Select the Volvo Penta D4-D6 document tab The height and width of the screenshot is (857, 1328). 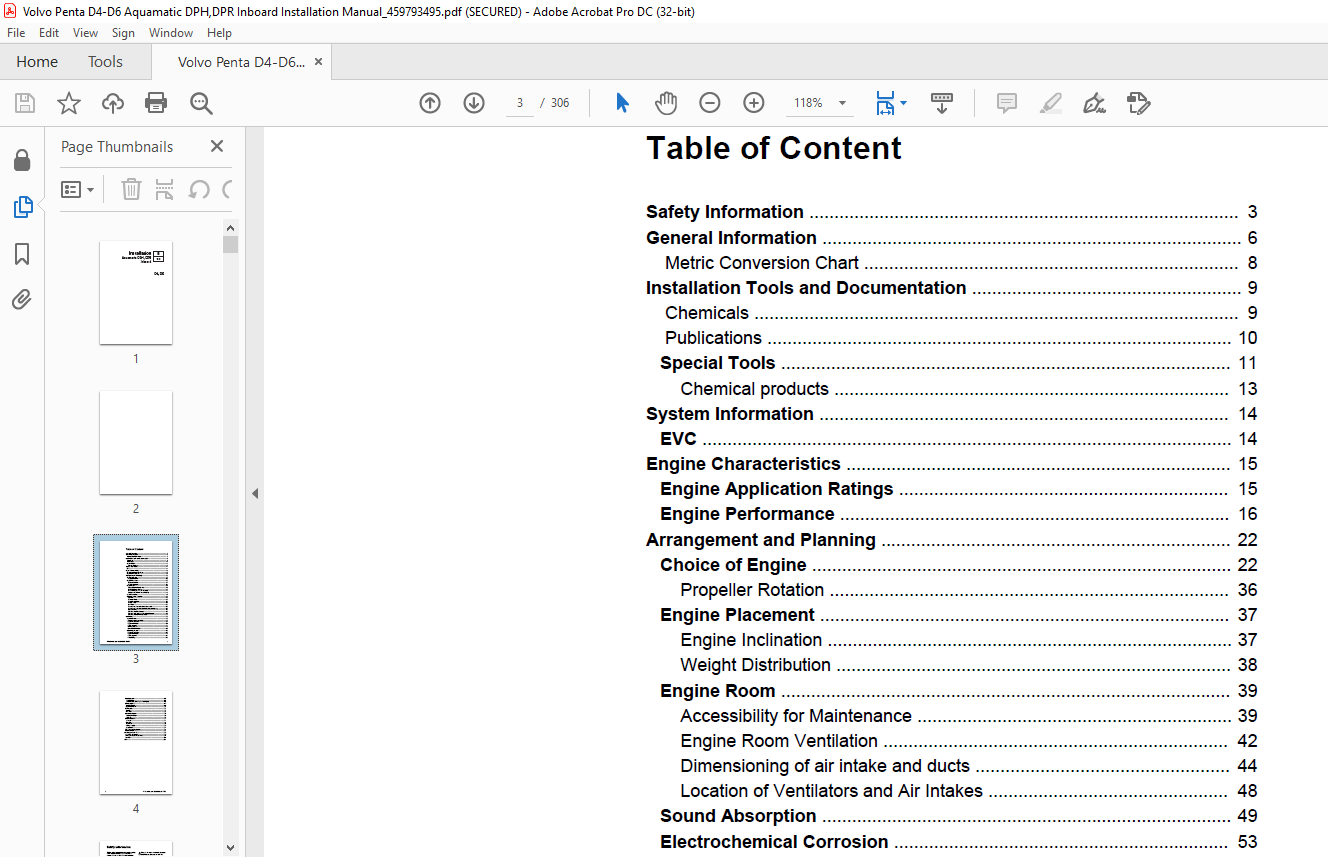click(x=241, y=62)
